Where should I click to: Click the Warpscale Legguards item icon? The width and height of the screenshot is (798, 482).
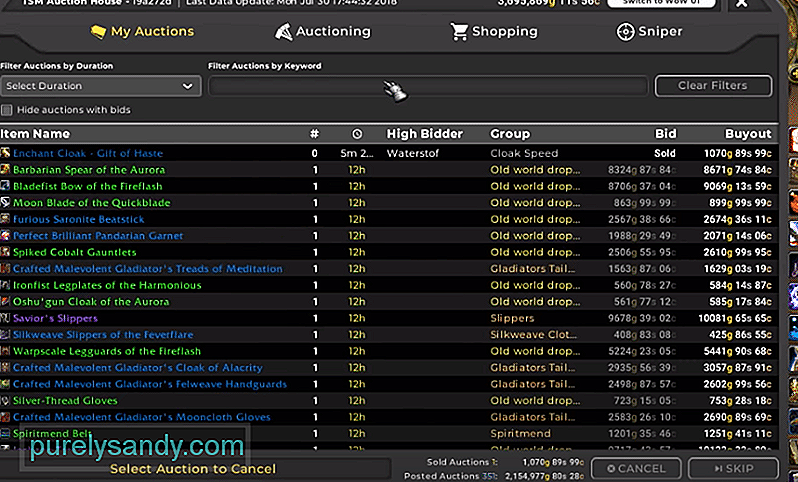[x=5, y=351]
